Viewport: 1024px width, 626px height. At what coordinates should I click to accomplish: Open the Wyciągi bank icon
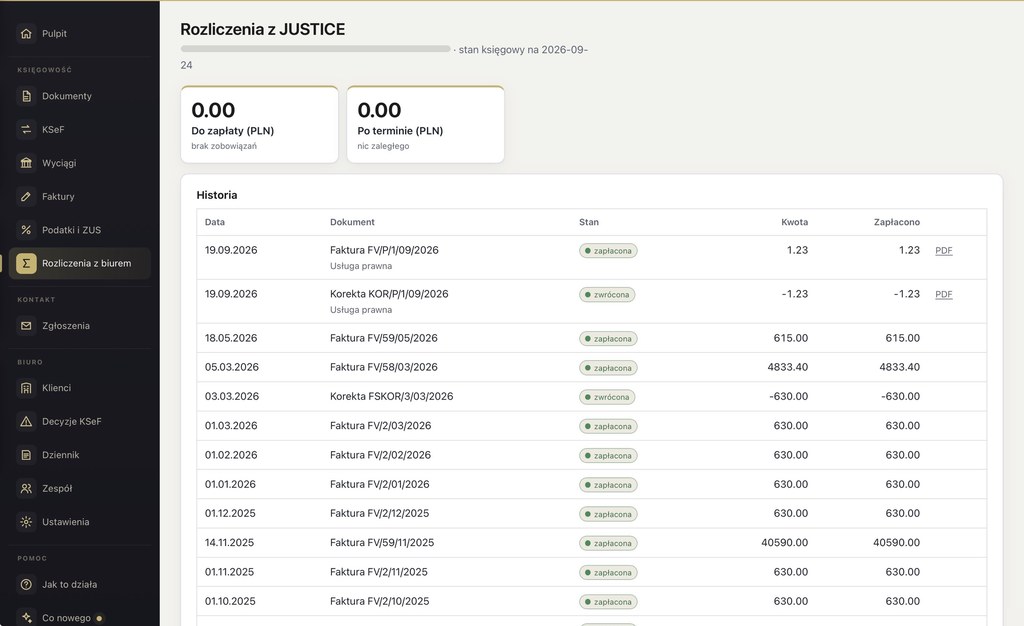pyautogui.click(x=26, y=163)
